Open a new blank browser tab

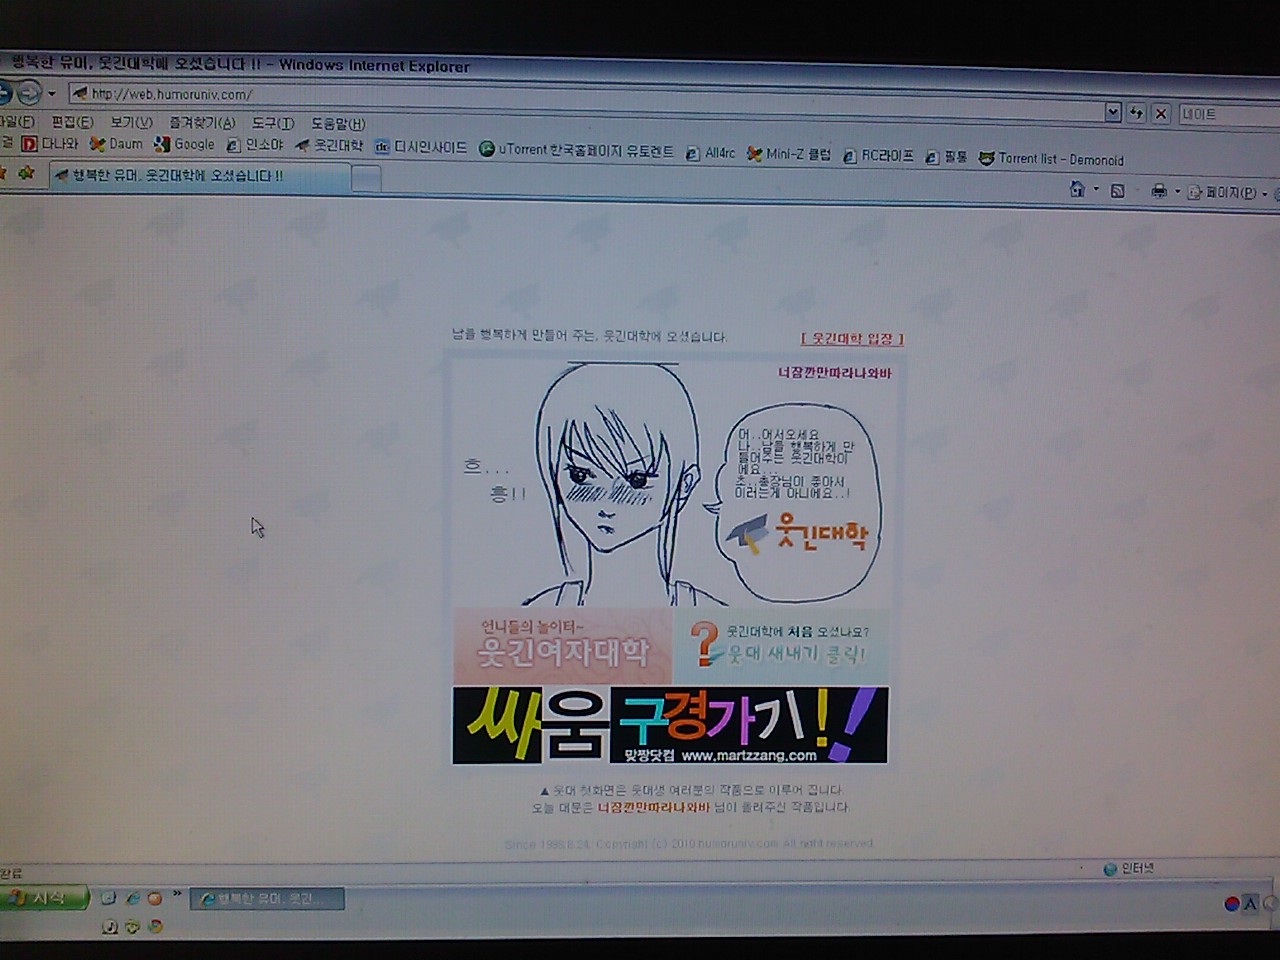coord(366,179)
